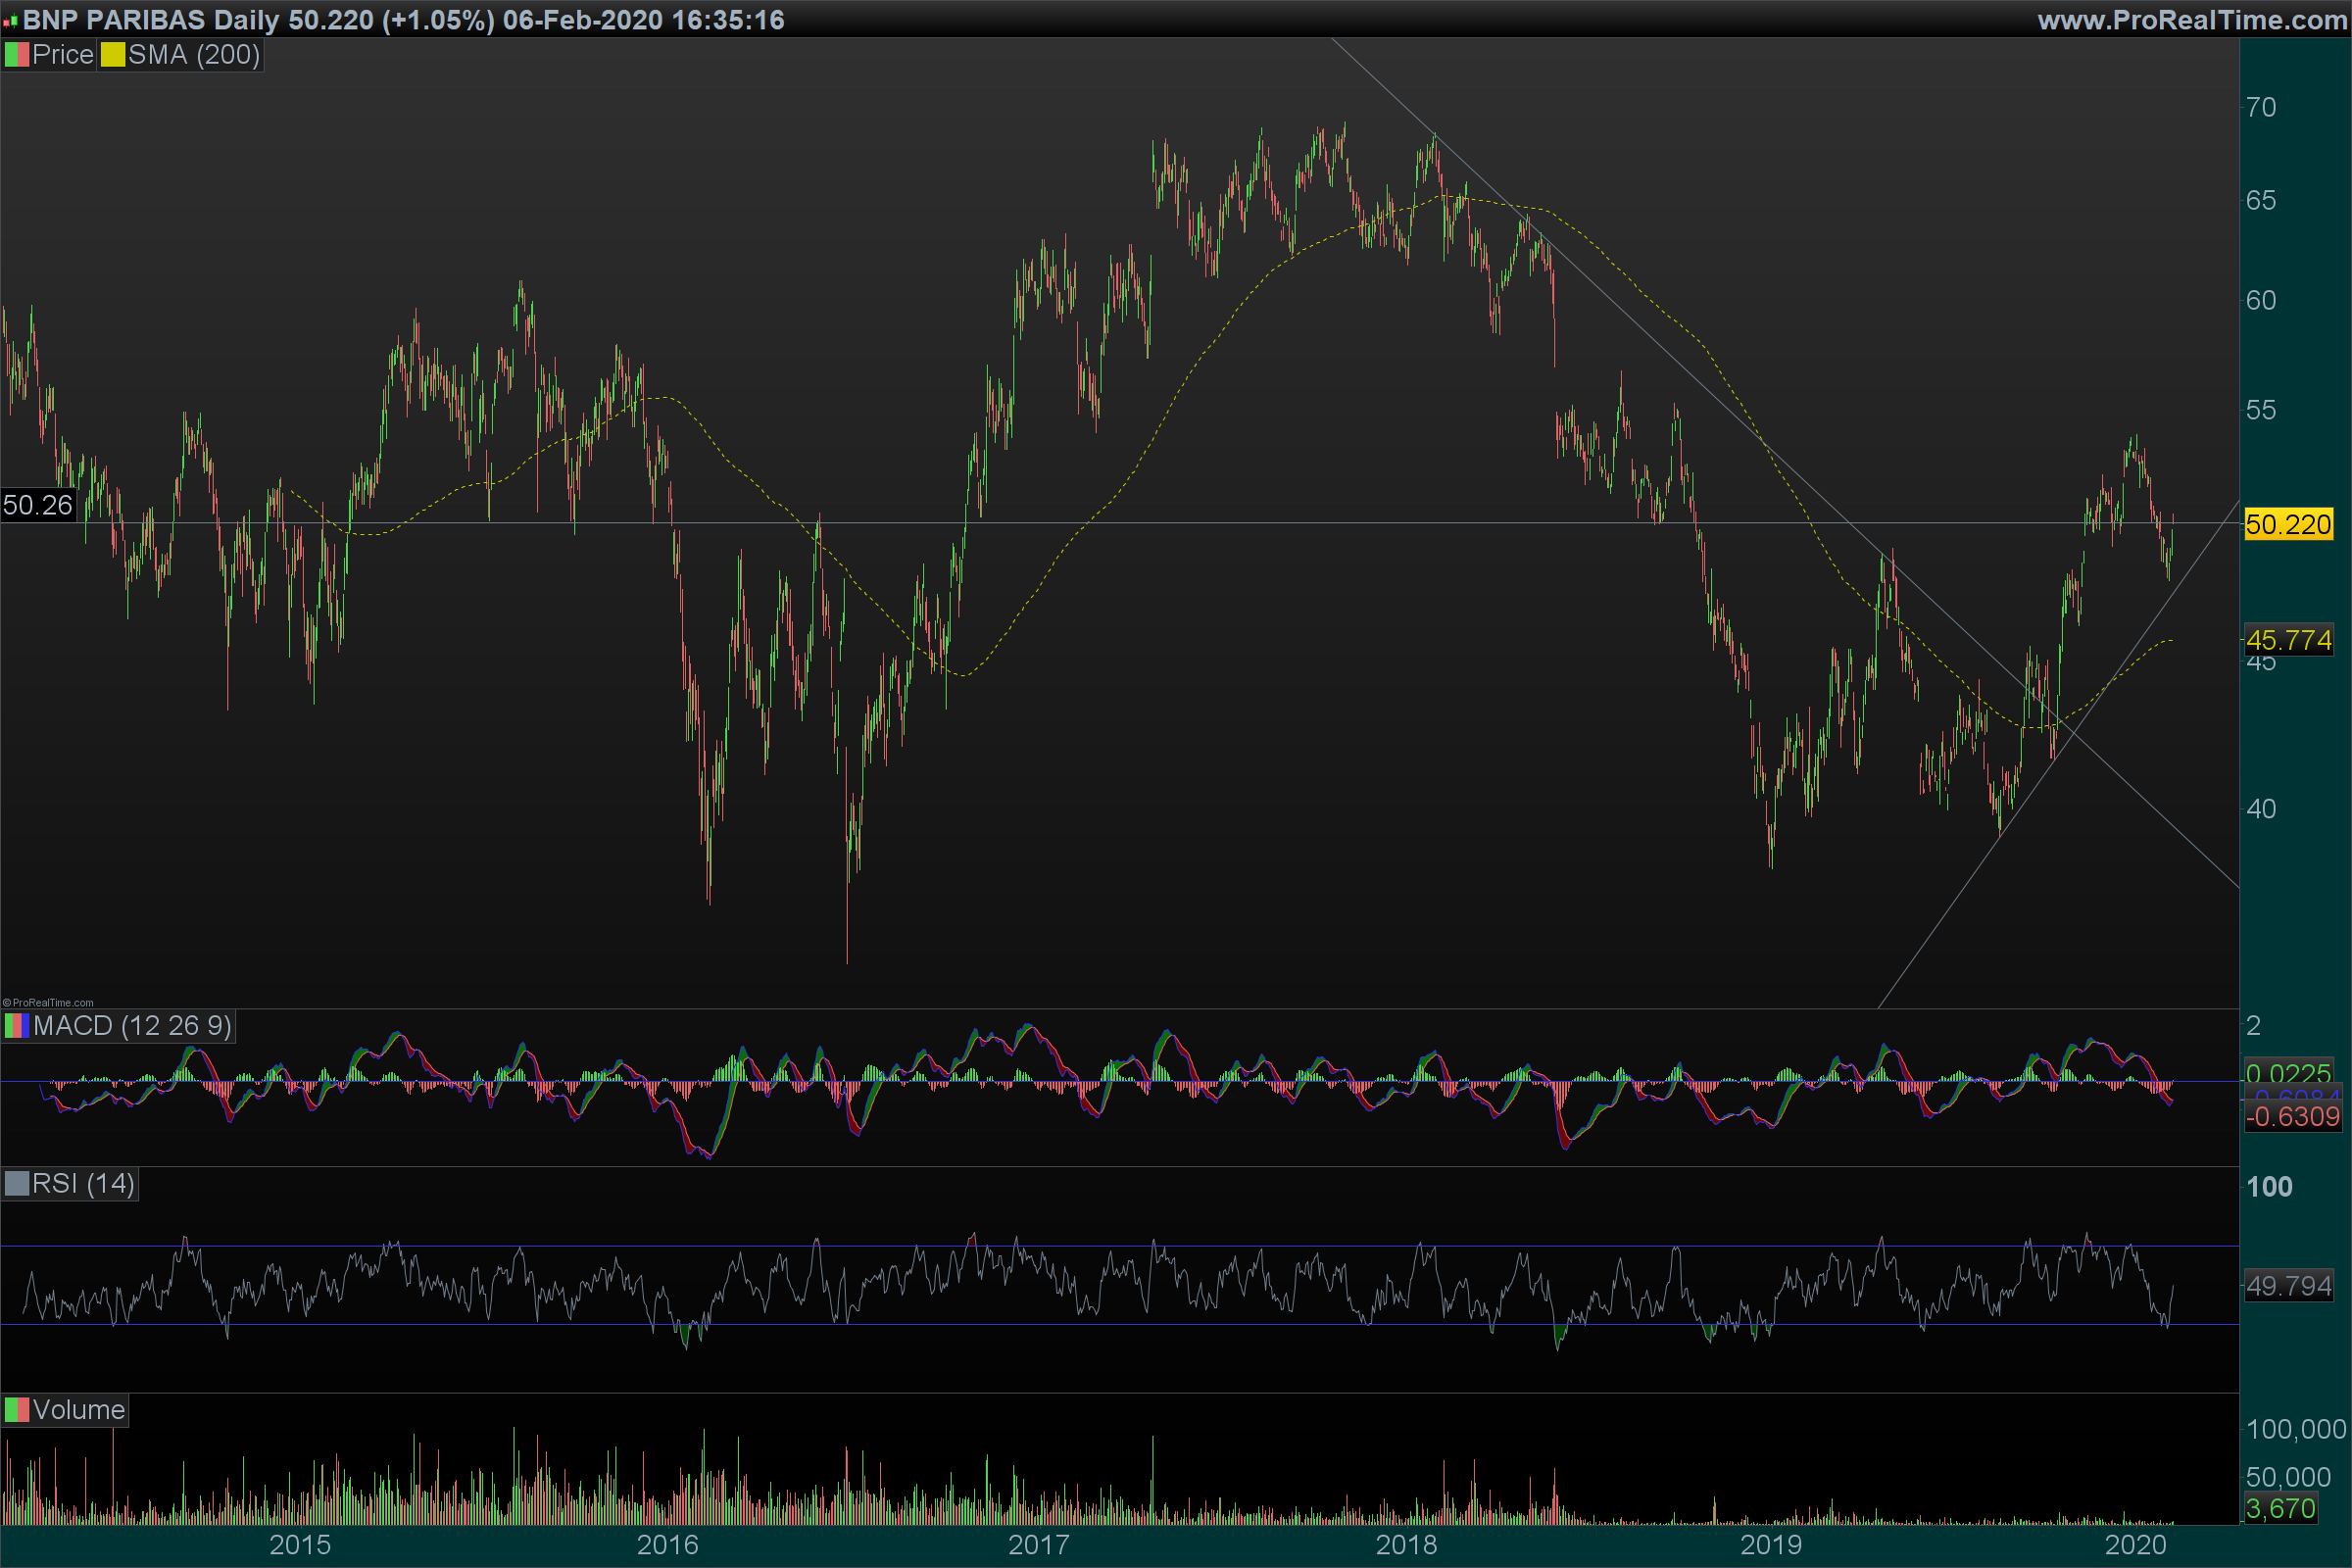The image size is (2352, 1568).
Task: Click the yellow SMA (200) legend swatch
Action: click(x=112, y=55)
